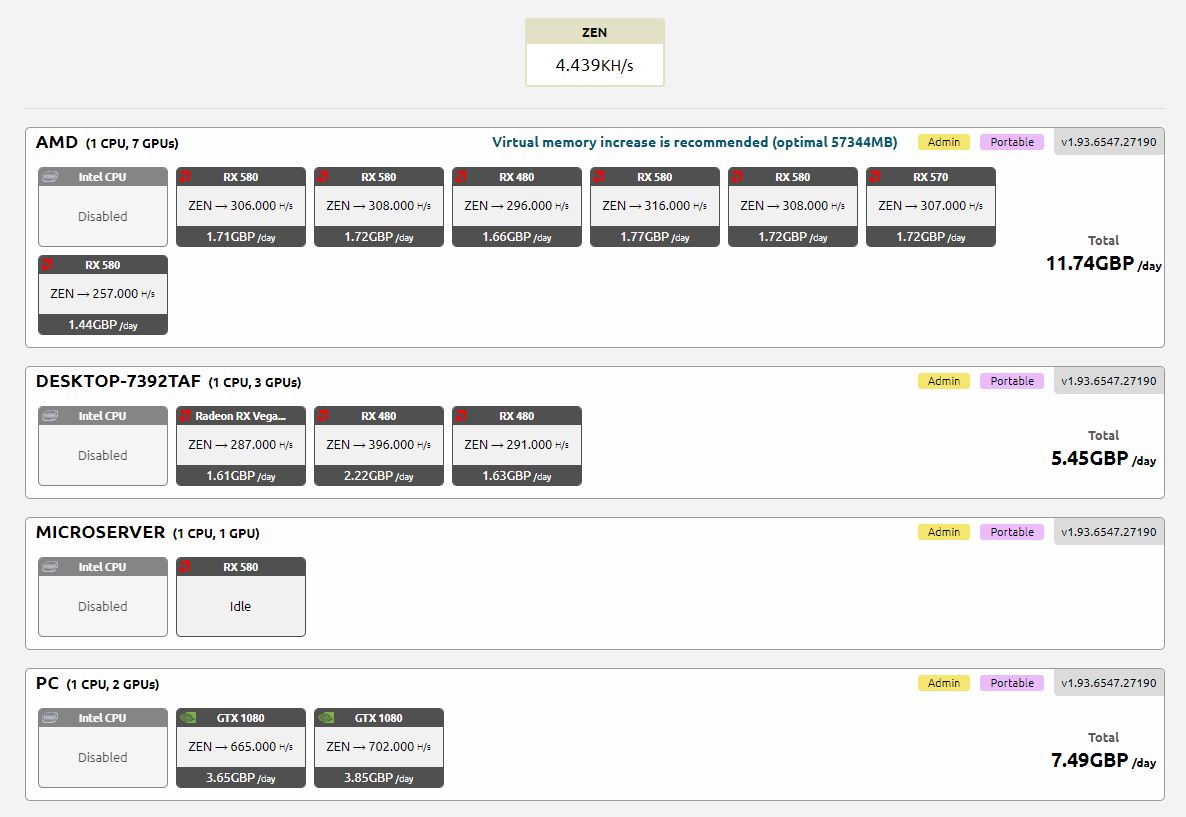The width and height of the screenshot is (1186, 817).
Task: Click AMD logo on RX 480 396.000 H/s card
Action: coord(323,415)
